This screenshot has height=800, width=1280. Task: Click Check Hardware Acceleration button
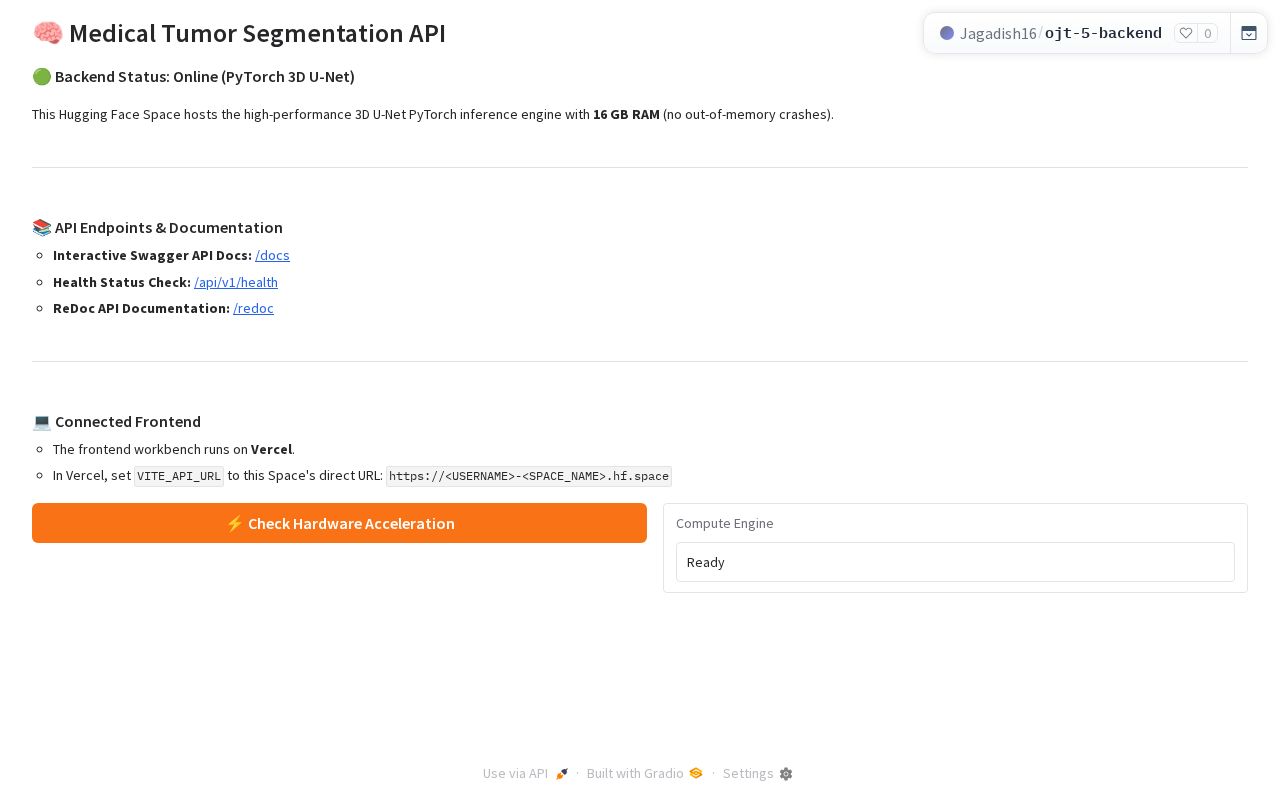[x=339, y=523]
